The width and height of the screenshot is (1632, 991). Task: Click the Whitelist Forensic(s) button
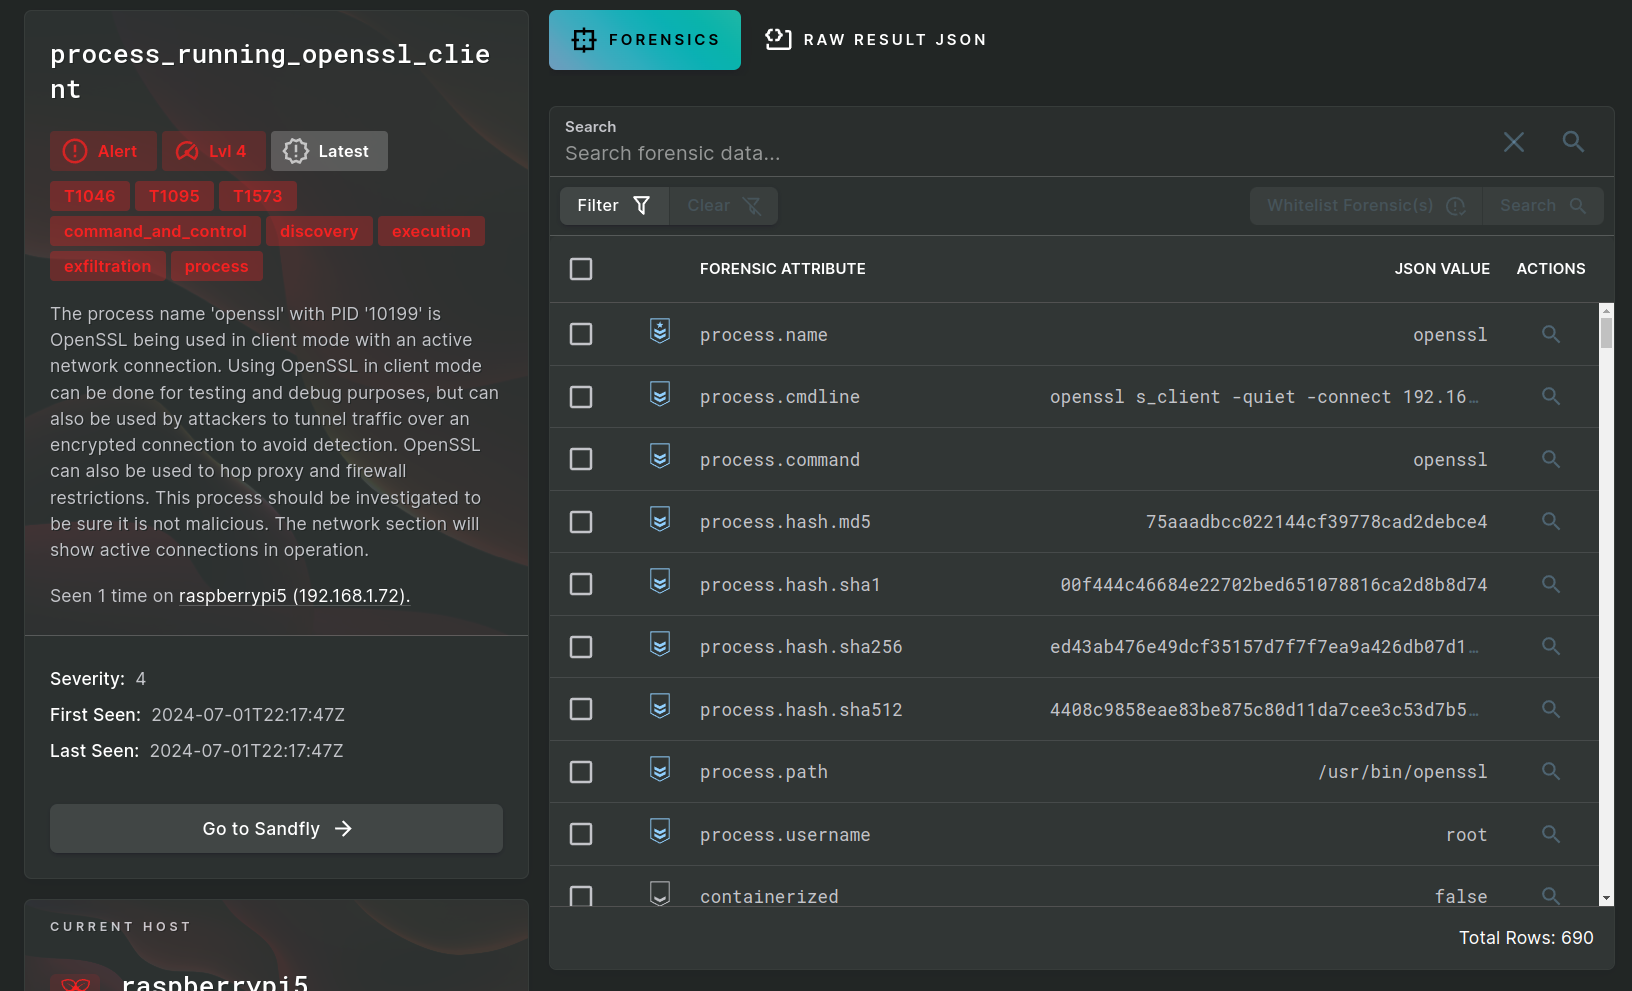coord(1366,205)
